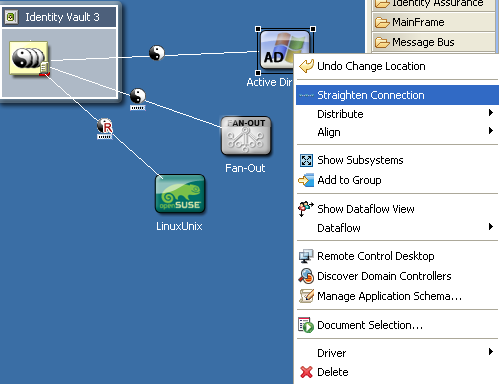Select Manage Application Schema...
This screenshot has height=384, width=499.
click(x=397, y=296)
